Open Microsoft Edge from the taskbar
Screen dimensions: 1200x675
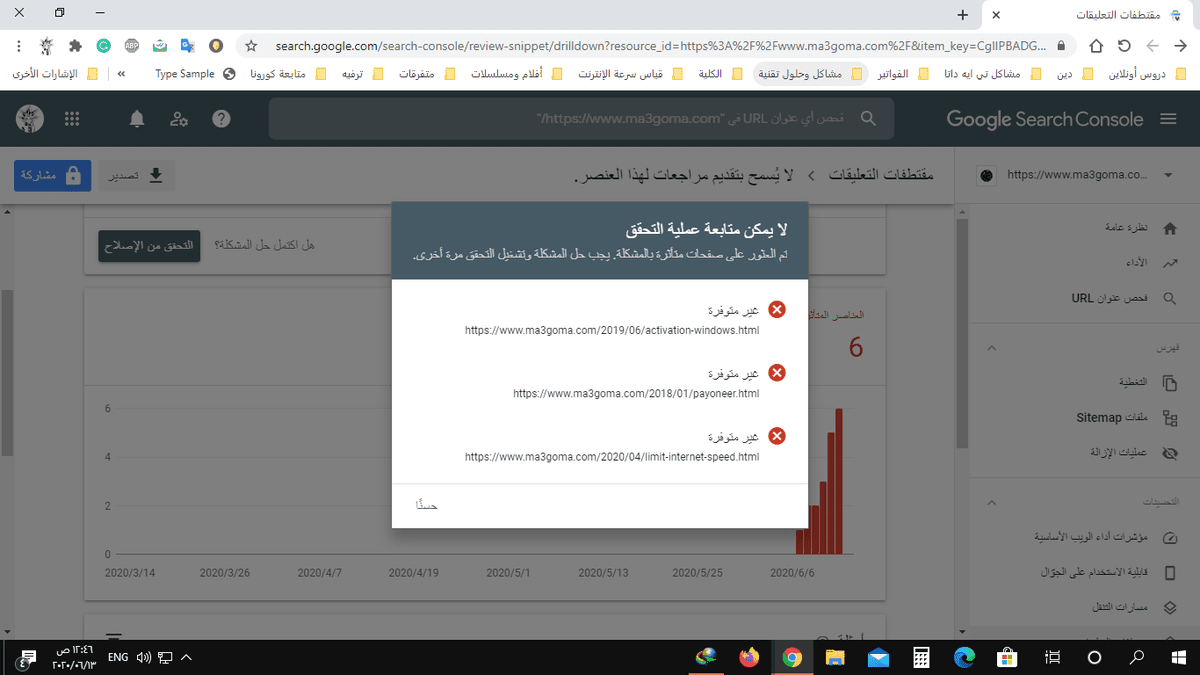click(964, 657)
